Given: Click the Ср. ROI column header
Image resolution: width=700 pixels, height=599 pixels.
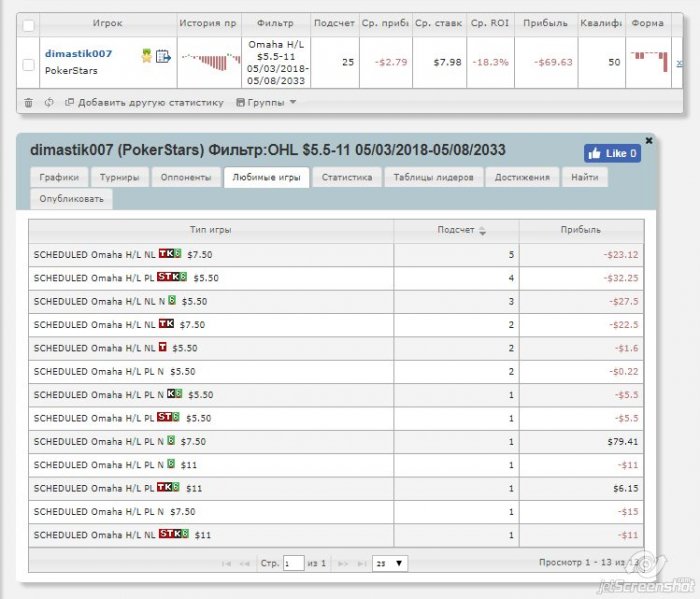Looking at the screenshot, I should tap(490, 24).
